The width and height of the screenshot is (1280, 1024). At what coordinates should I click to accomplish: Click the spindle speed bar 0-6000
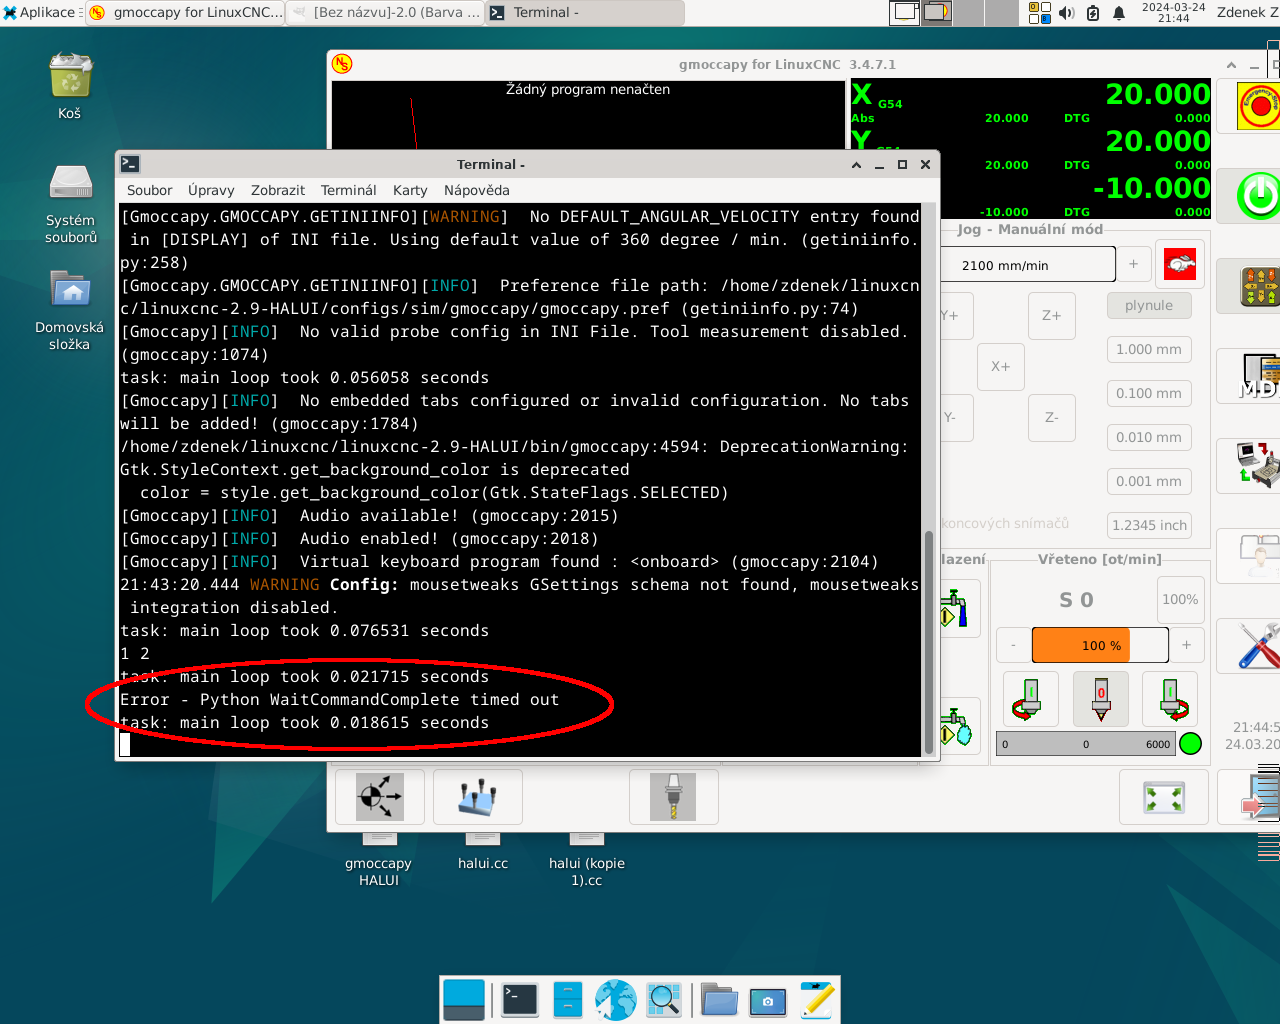pos(1086,744)
